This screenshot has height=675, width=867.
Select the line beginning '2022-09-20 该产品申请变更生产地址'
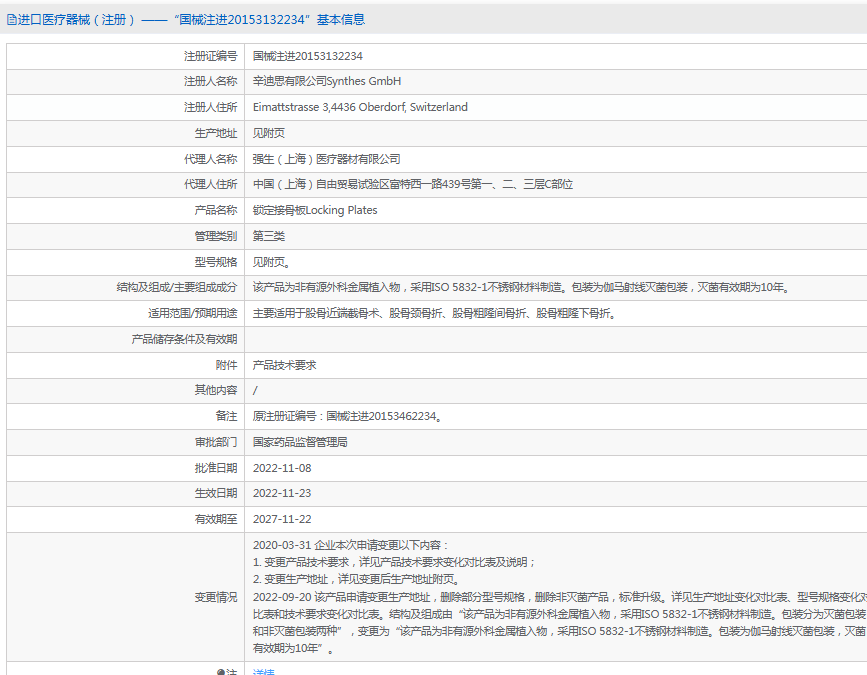tap(560, 597)
